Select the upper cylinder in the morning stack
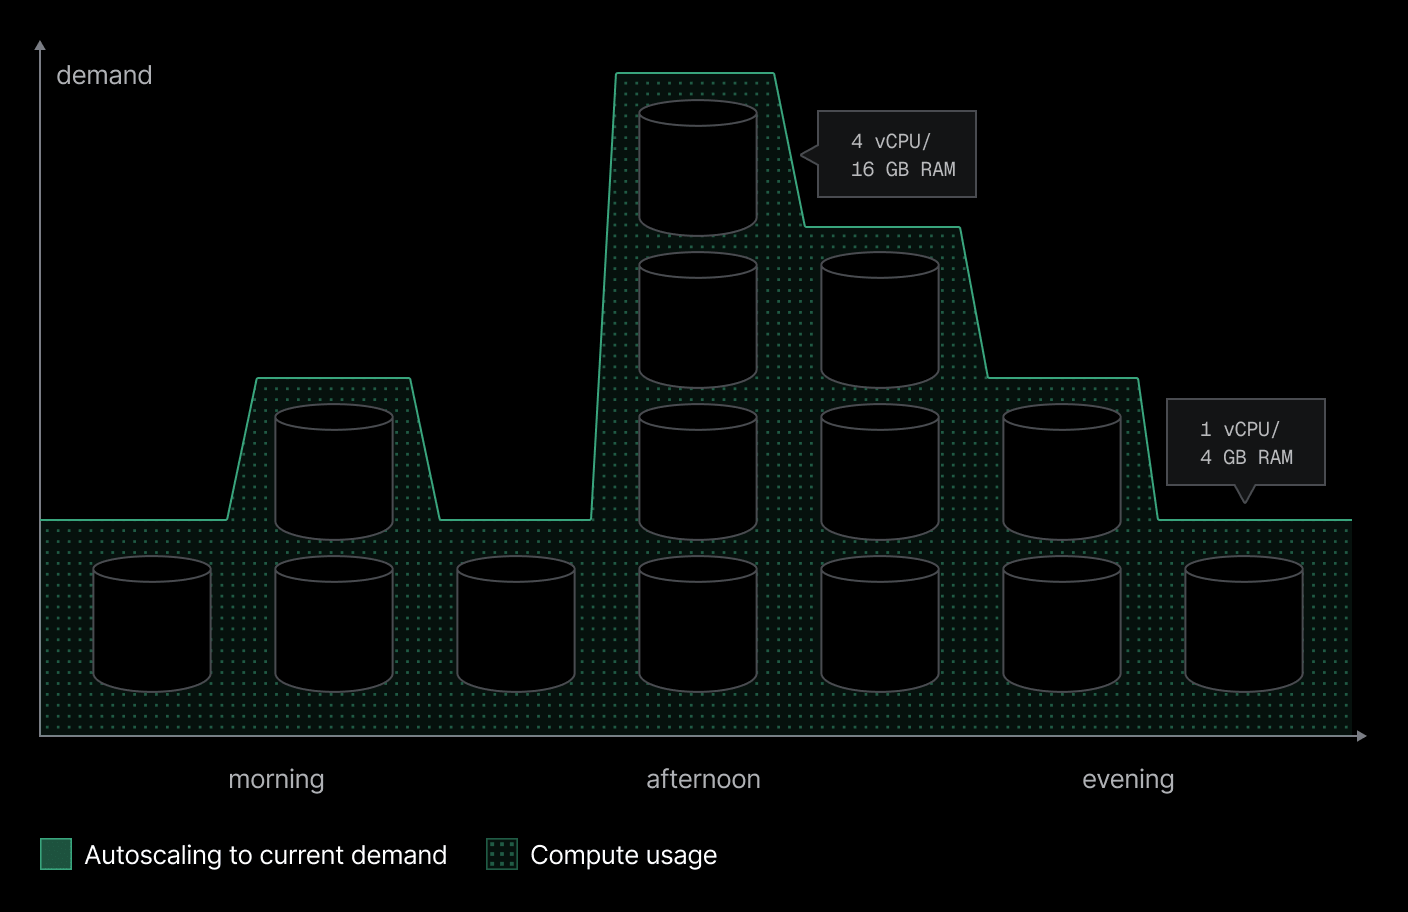 [x=334, y=472]
